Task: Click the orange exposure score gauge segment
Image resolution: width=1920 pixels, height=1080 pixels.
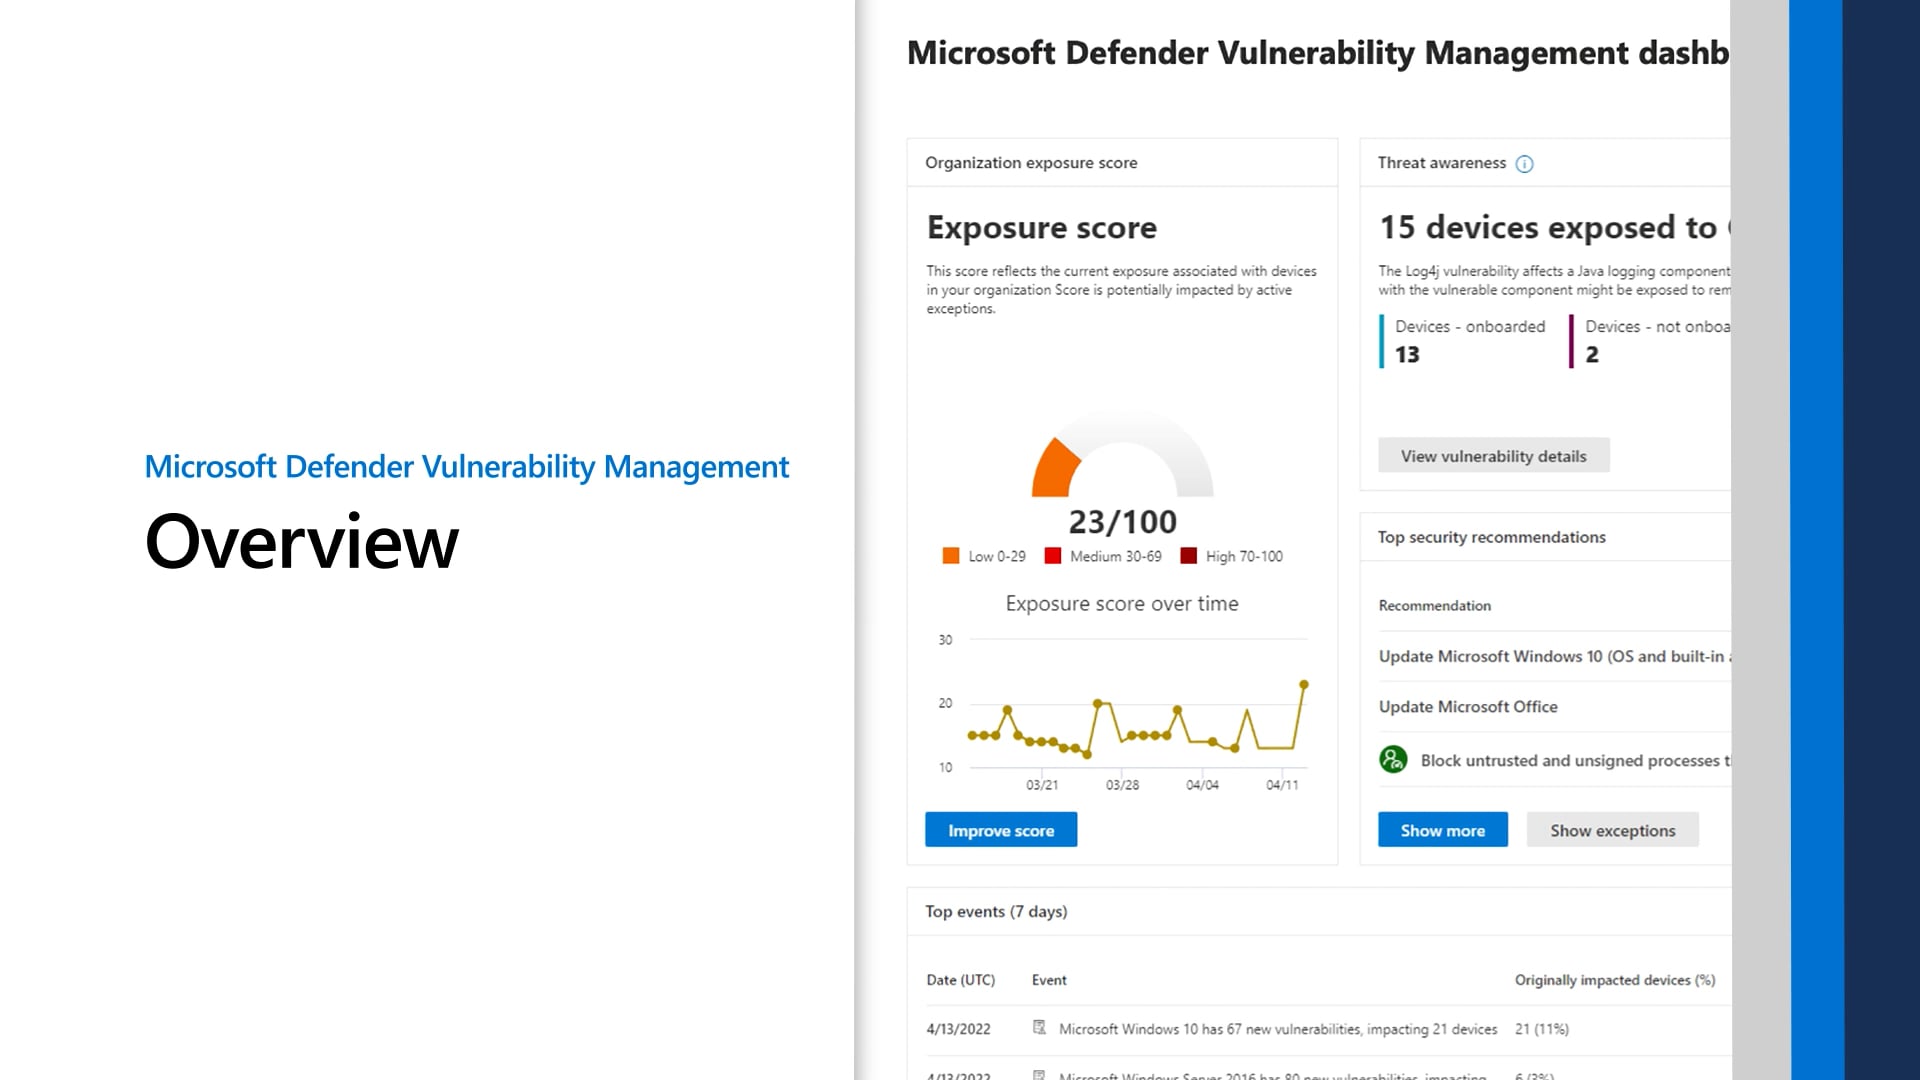Action: tap(1055, 470)
